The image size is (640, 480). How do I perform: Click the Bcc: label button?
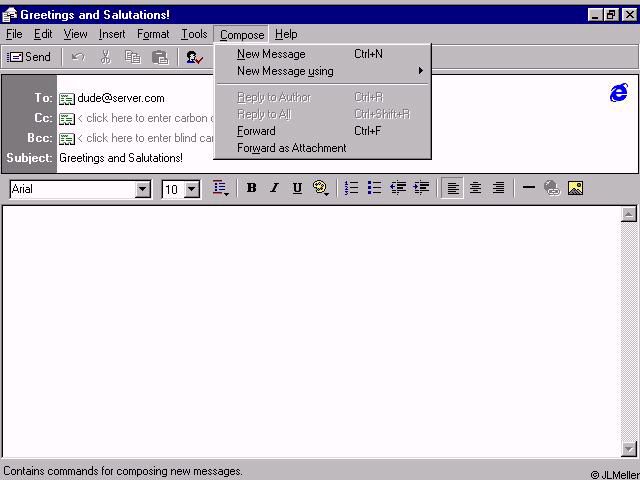point(40,138)
